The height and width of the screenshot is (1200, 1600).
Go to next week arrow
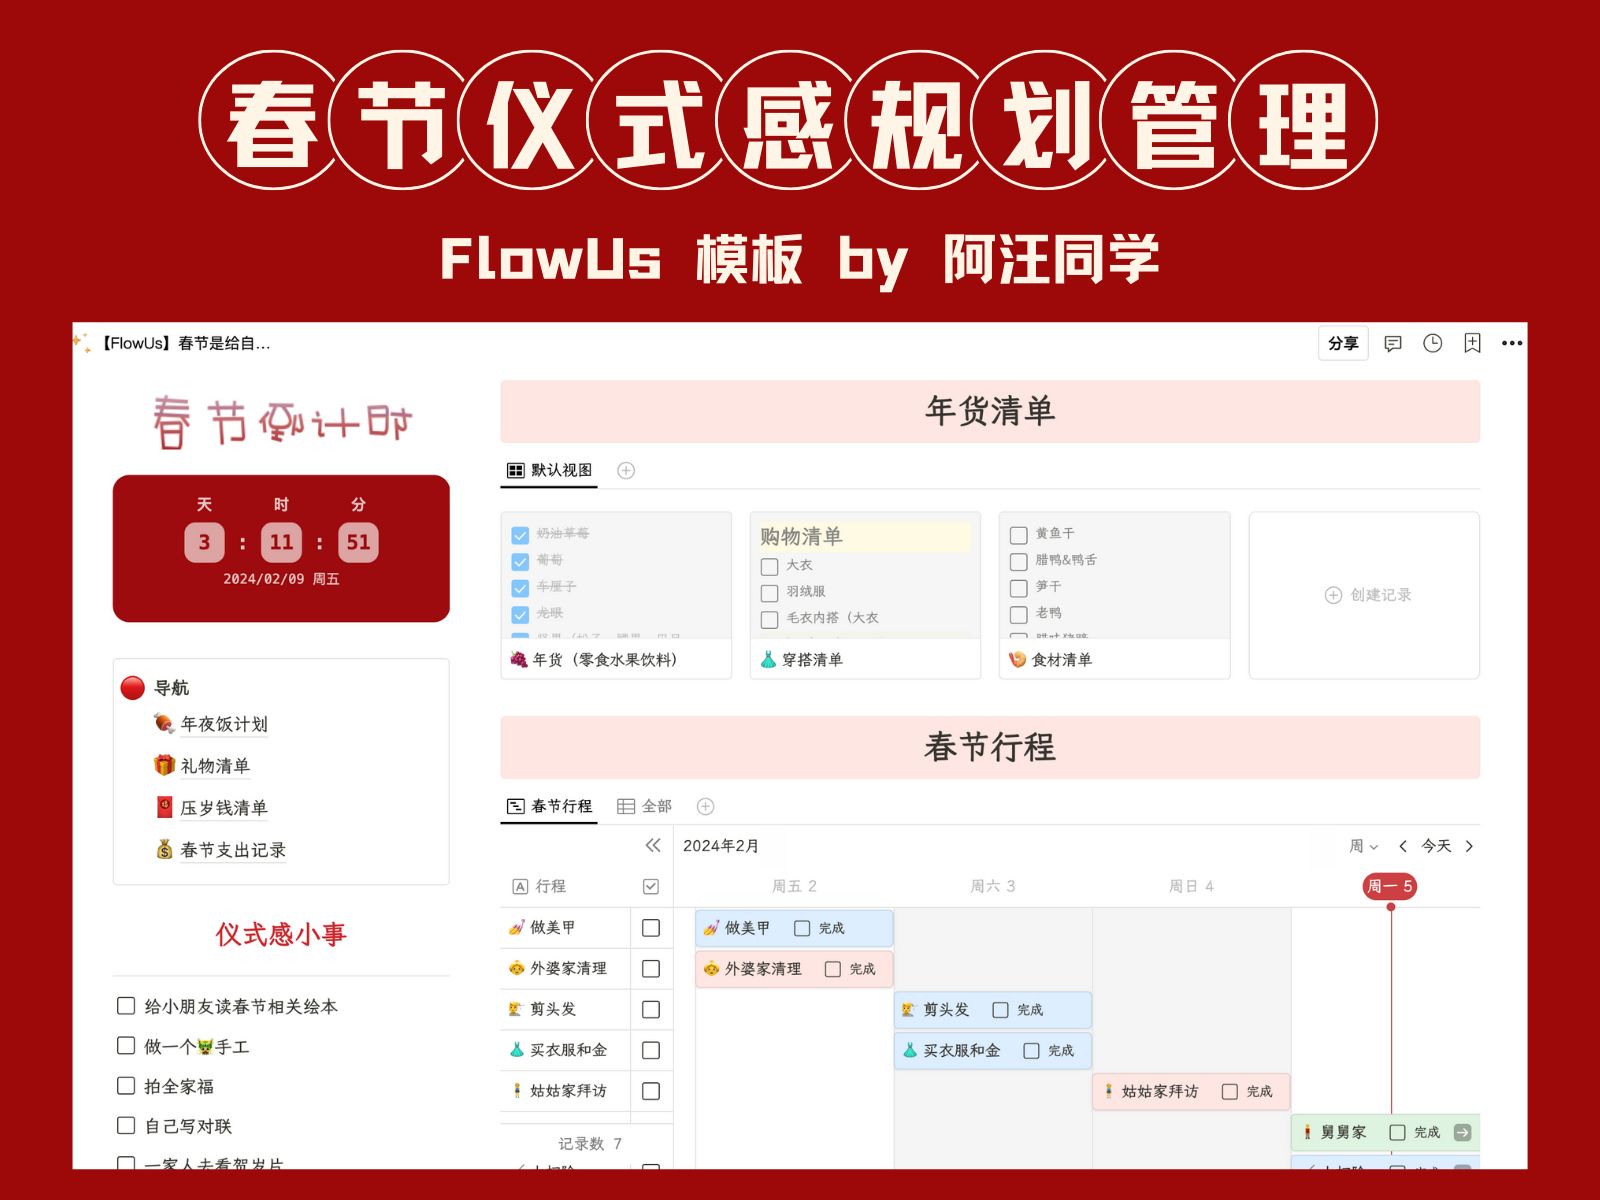[x=1469, y=846]
